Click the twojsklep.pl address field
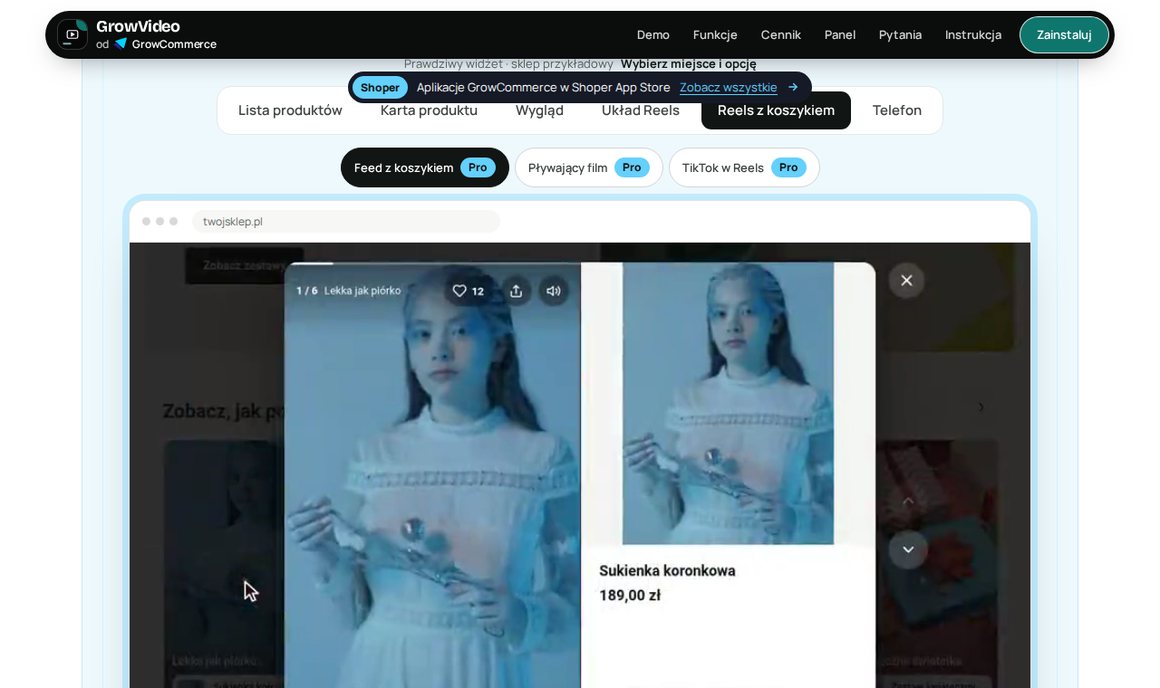 click(345, 221)
